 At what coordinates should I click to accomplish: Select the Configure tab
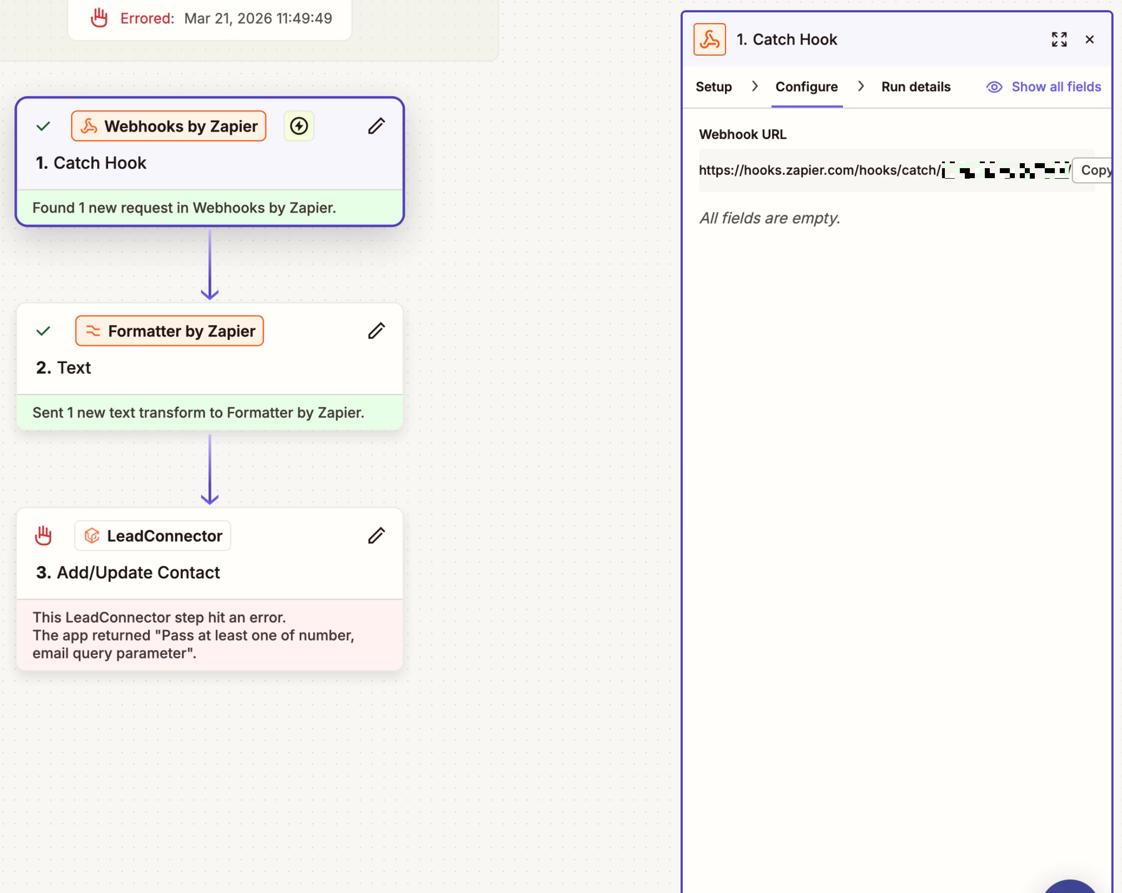[x=806, y=87]
